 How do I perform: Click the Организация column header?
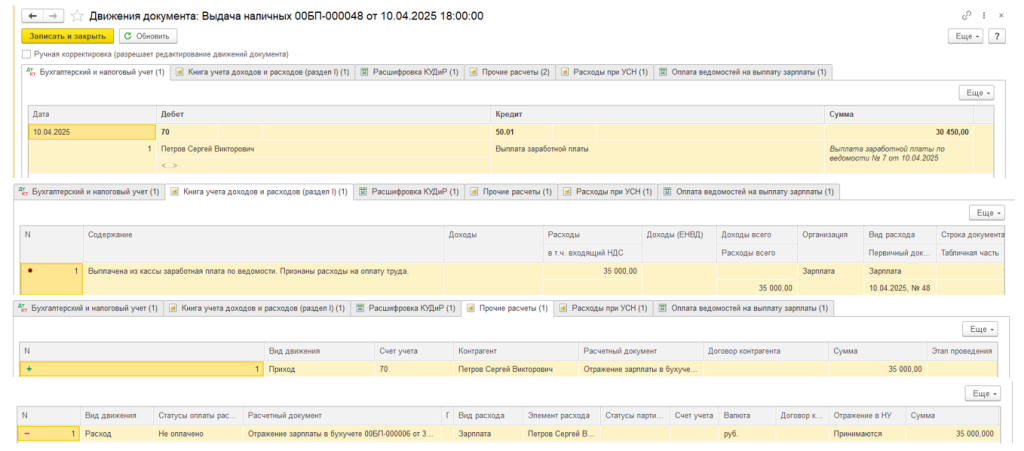click(x=829, y=234)
